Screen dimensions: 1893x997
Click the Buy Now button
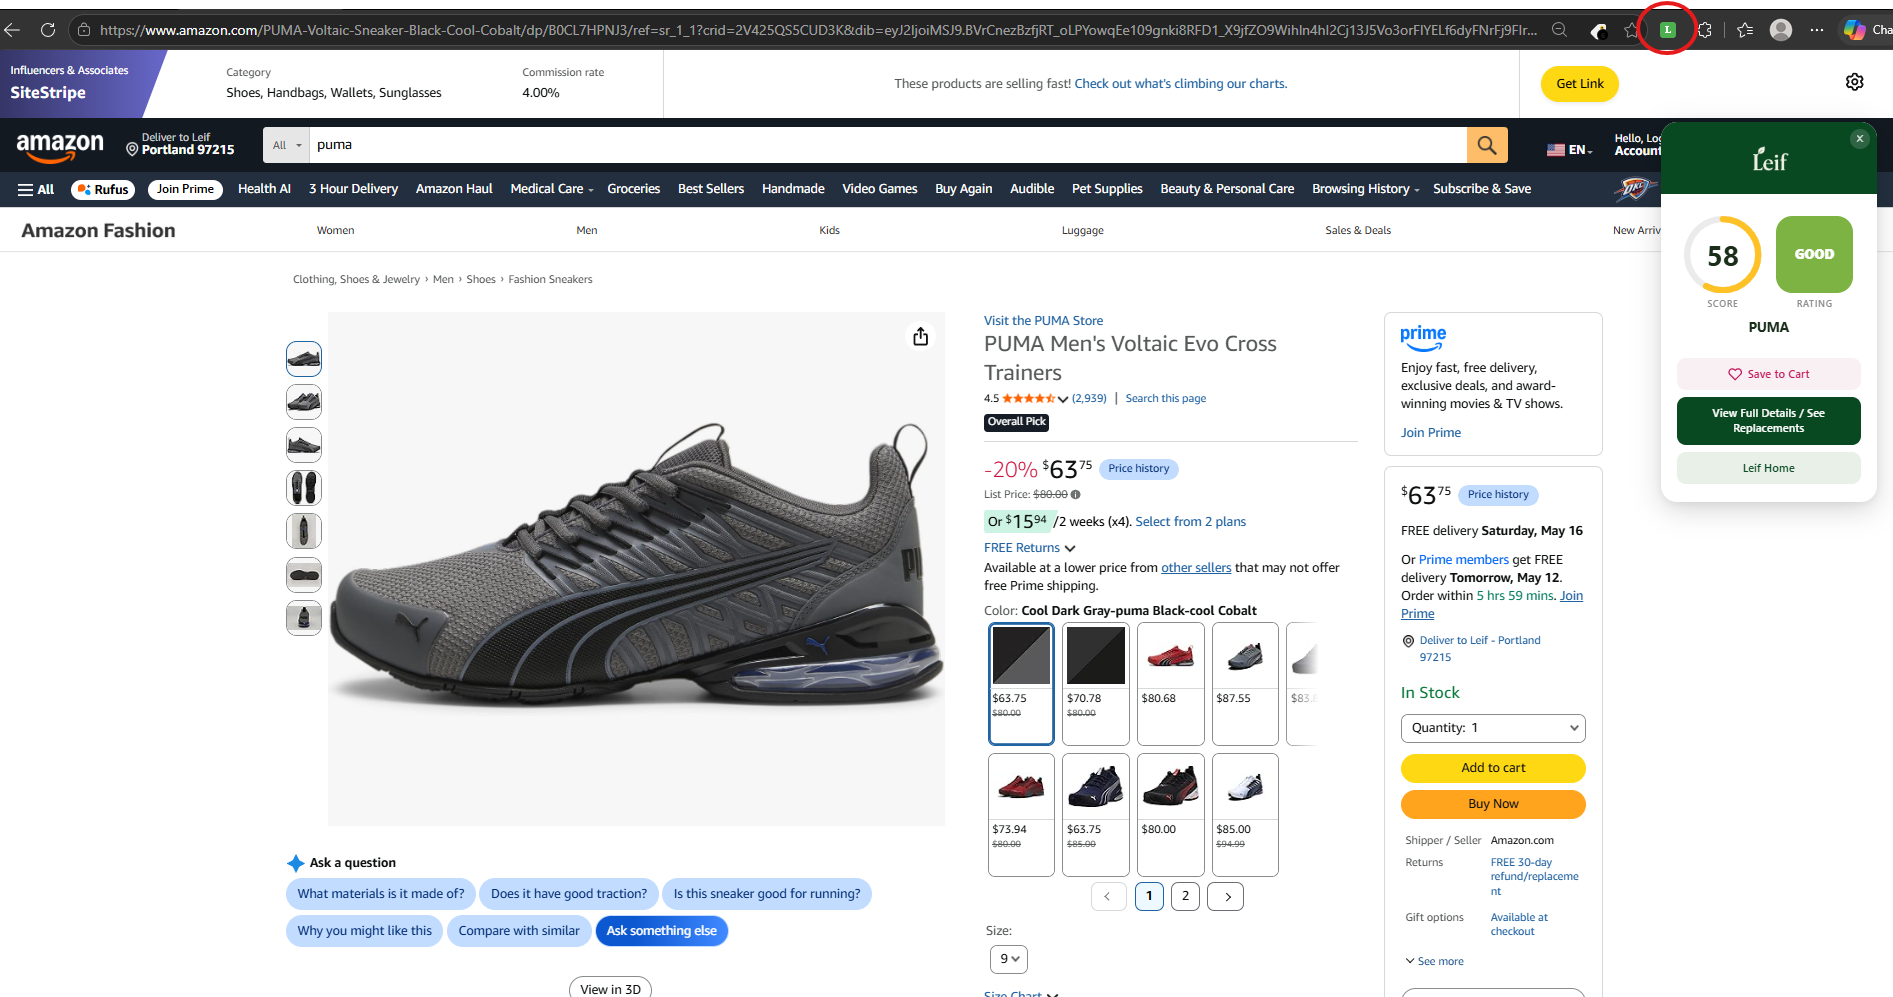pyautogui.click(x=1493, y=804)
